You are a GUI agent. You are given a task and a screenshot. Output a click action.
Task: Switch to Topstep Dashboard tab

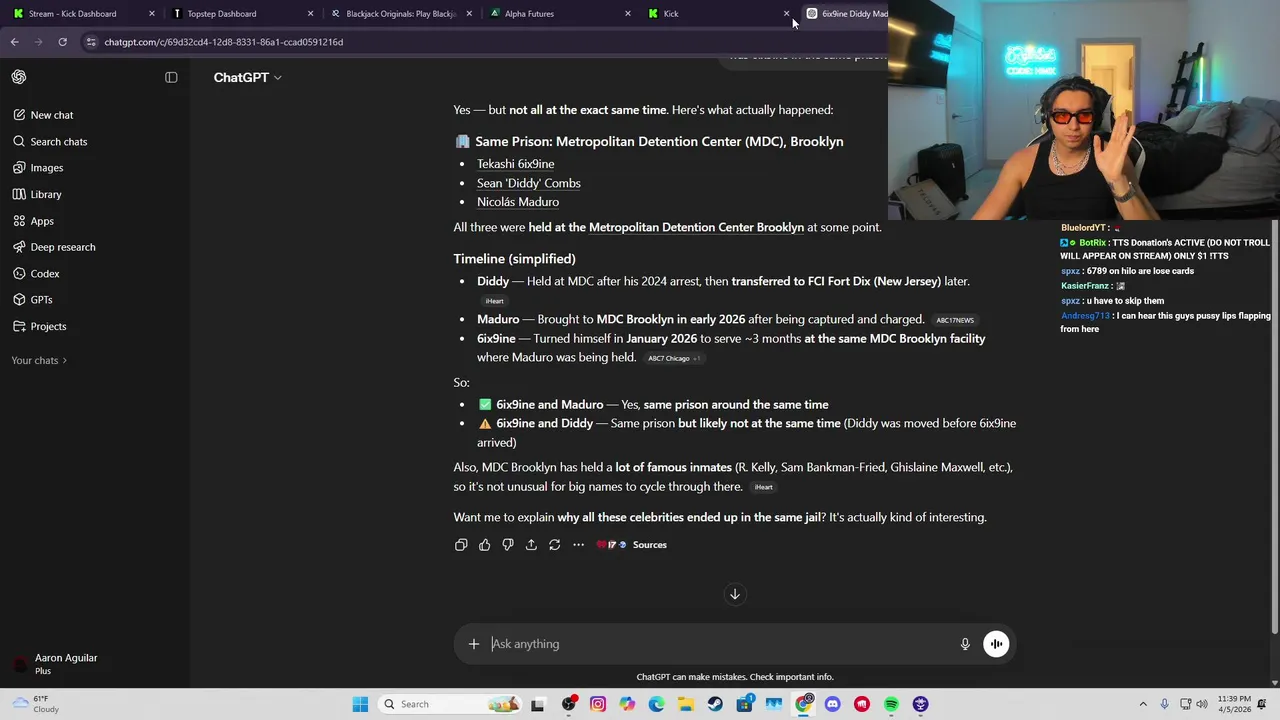[x=240, y=14]
